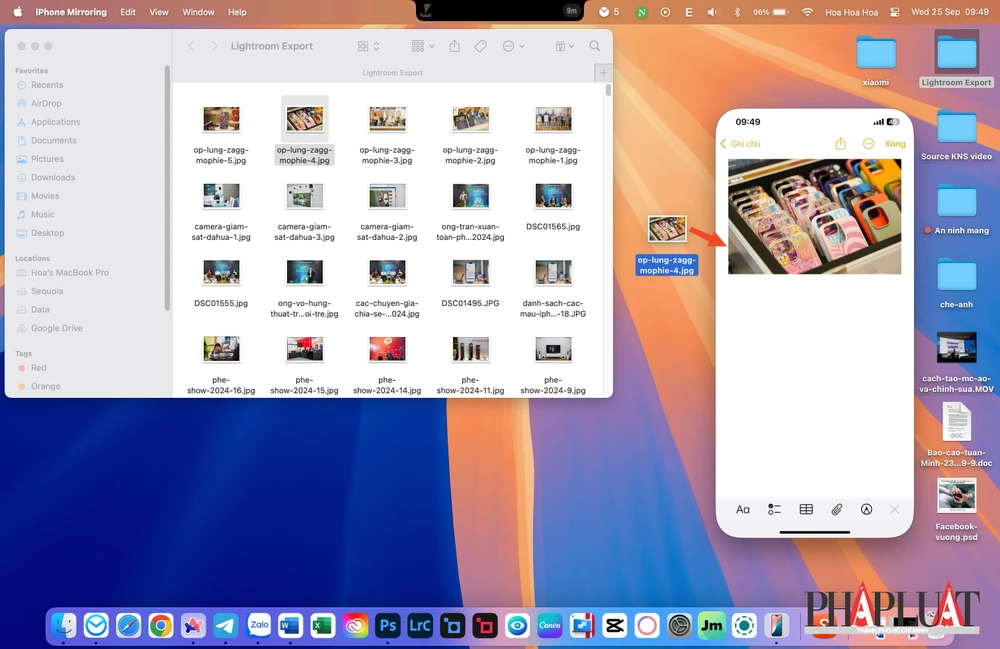Click the Tags icon in Finder toolbar

[481, 46]
